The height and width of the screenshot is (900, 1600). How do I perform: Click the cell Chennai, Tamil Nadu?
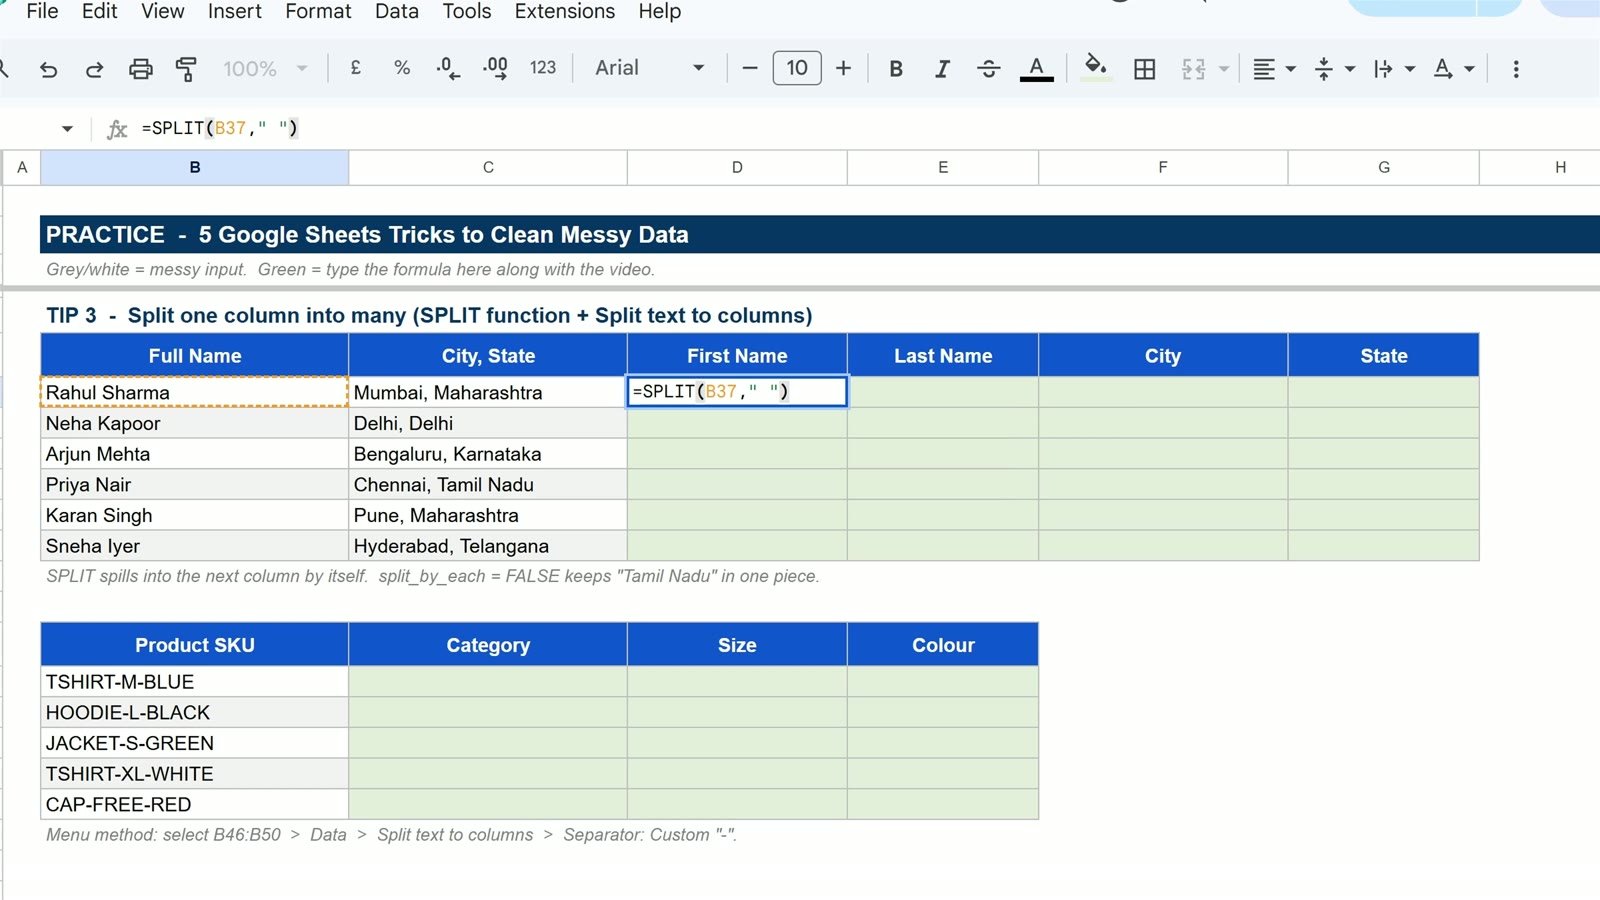(488, 485)
